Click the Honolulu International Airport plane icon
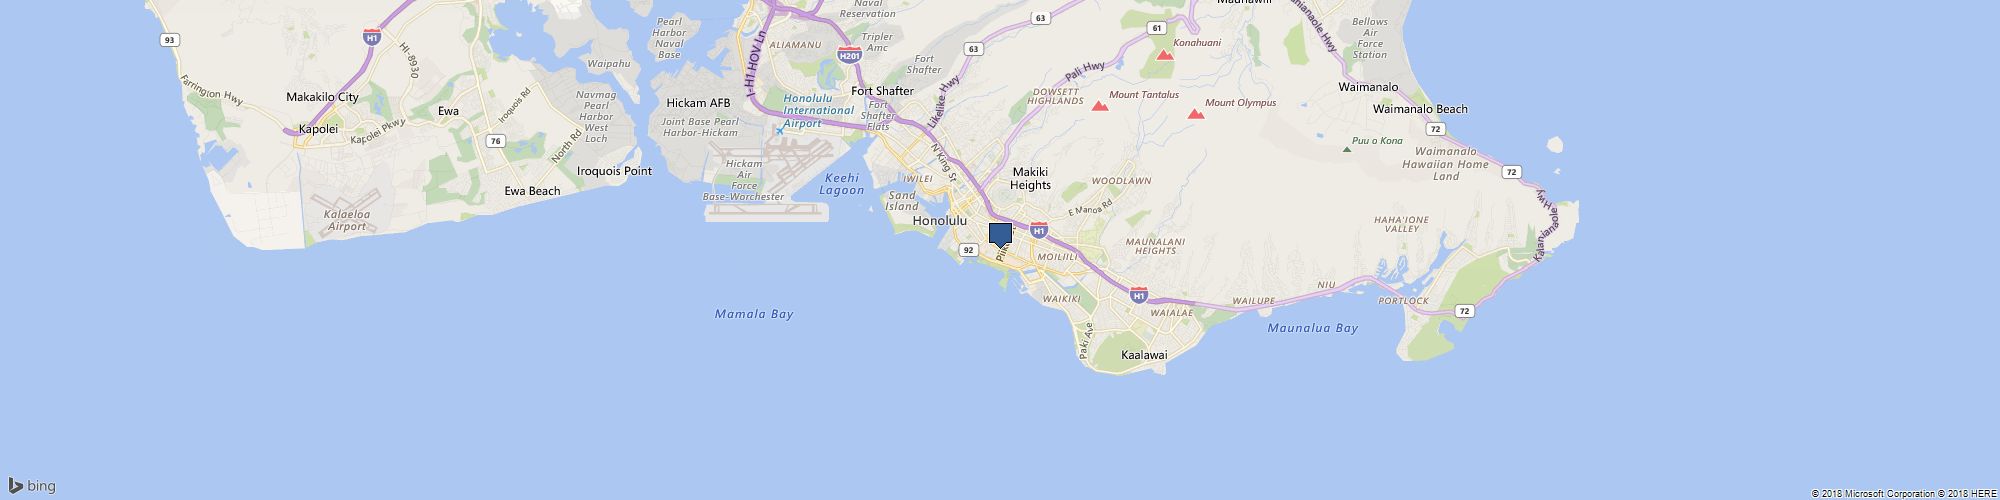 click(x=780, y=130)
